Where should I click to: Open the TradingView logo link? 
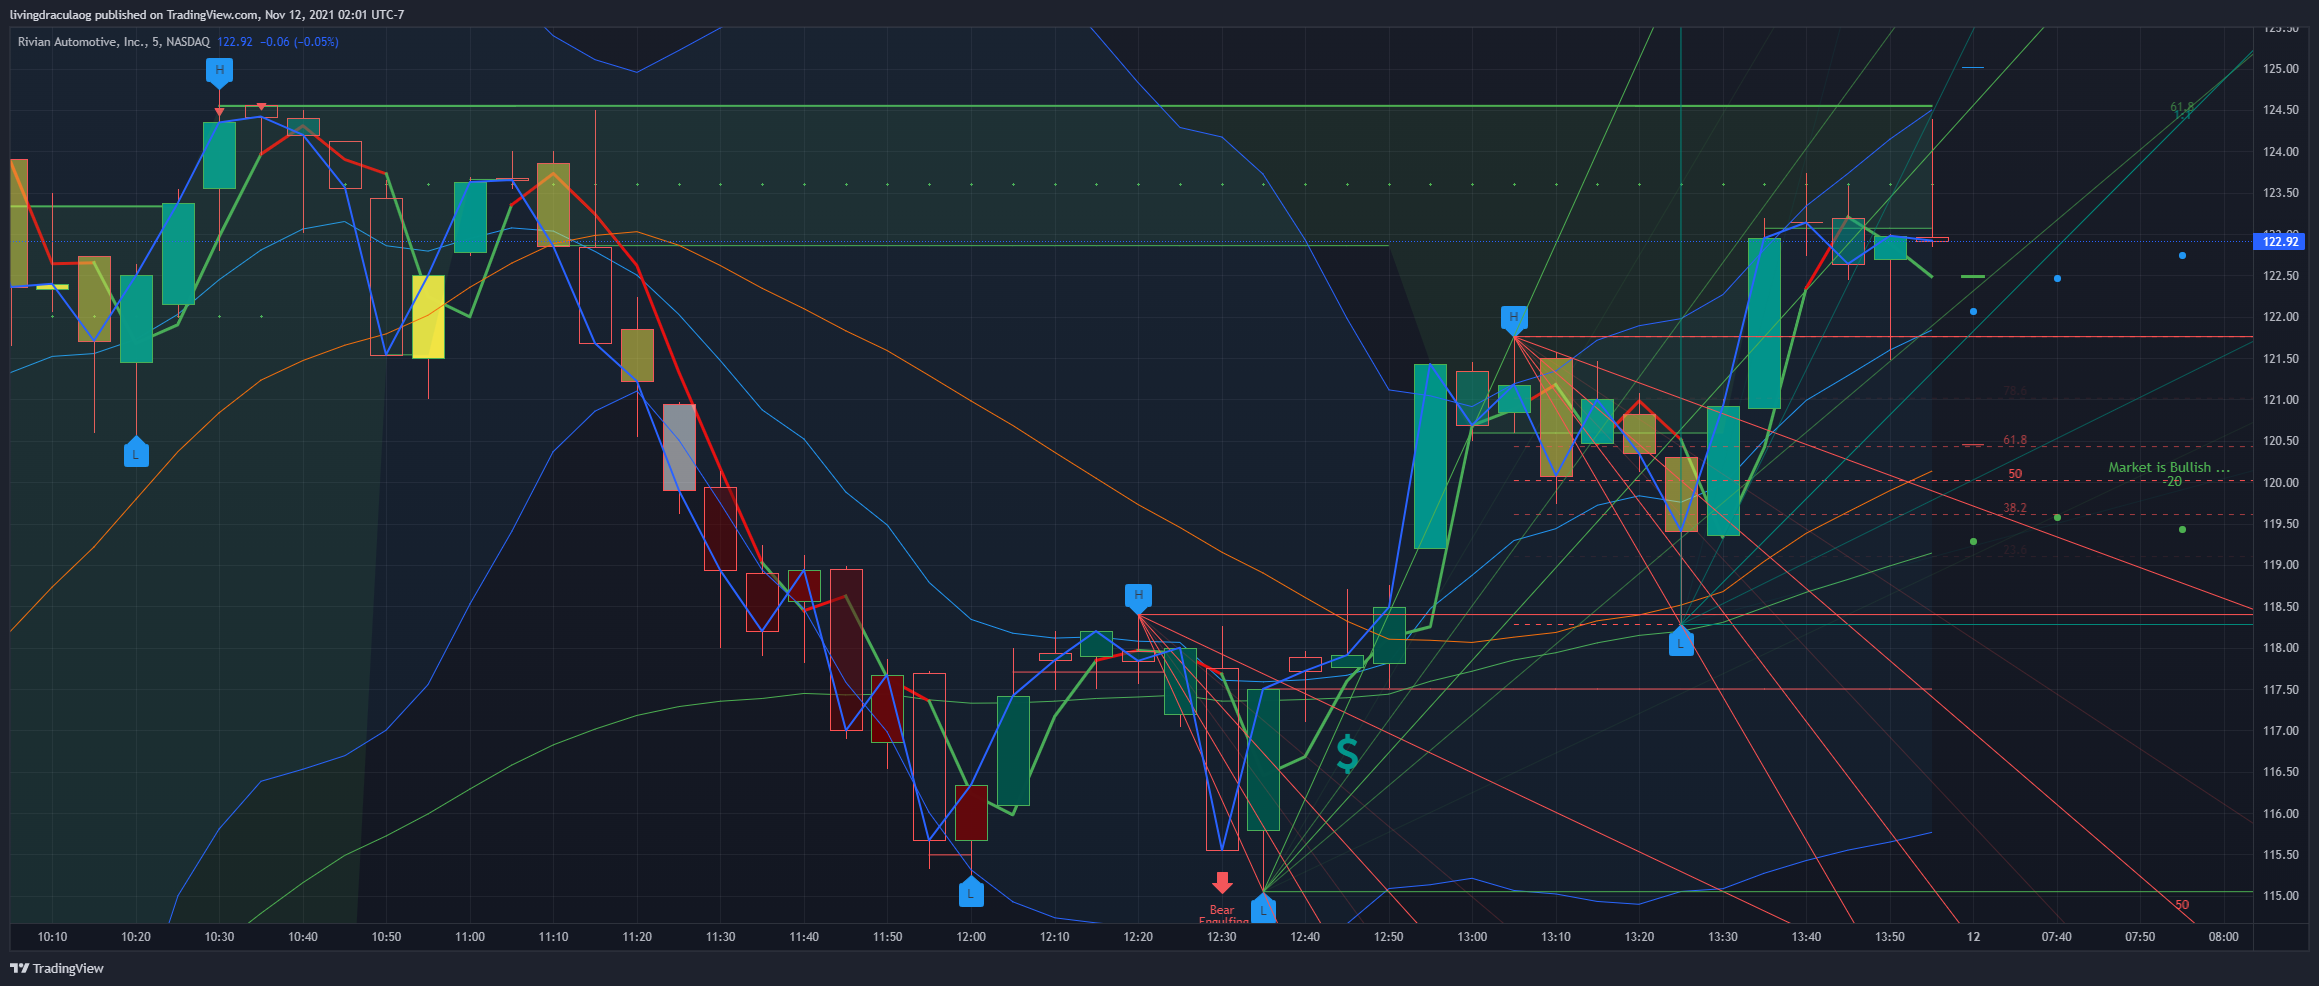[x=57, y=968]
